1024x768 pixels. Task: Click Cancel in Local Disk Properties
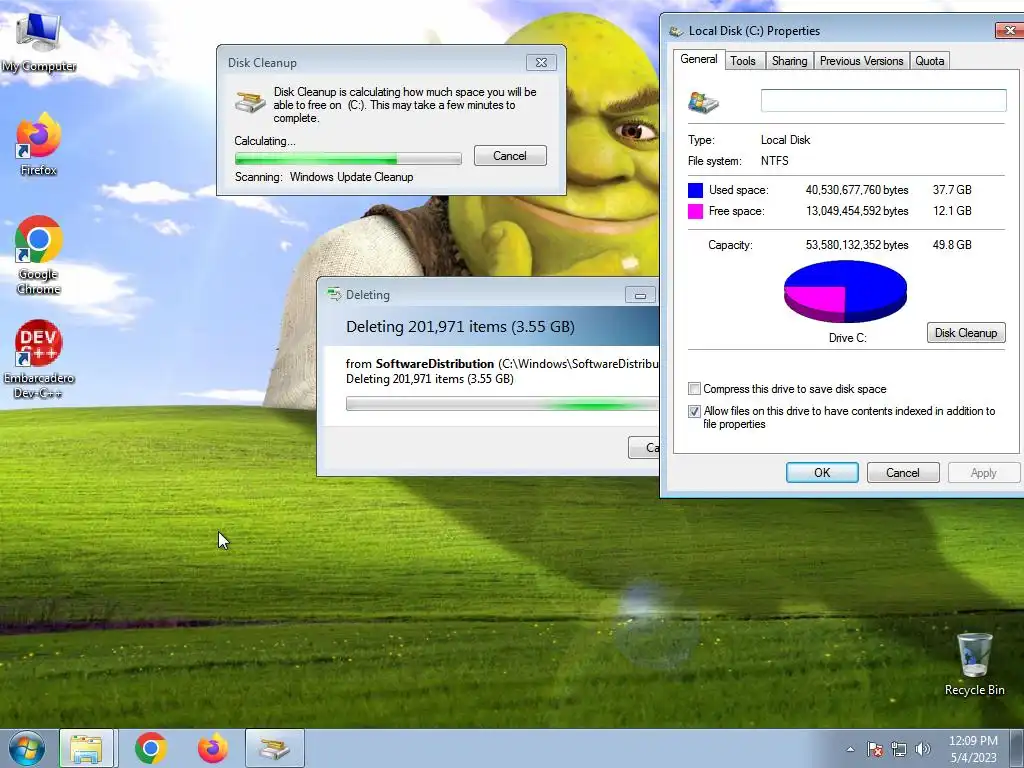[x=903, y=473]
